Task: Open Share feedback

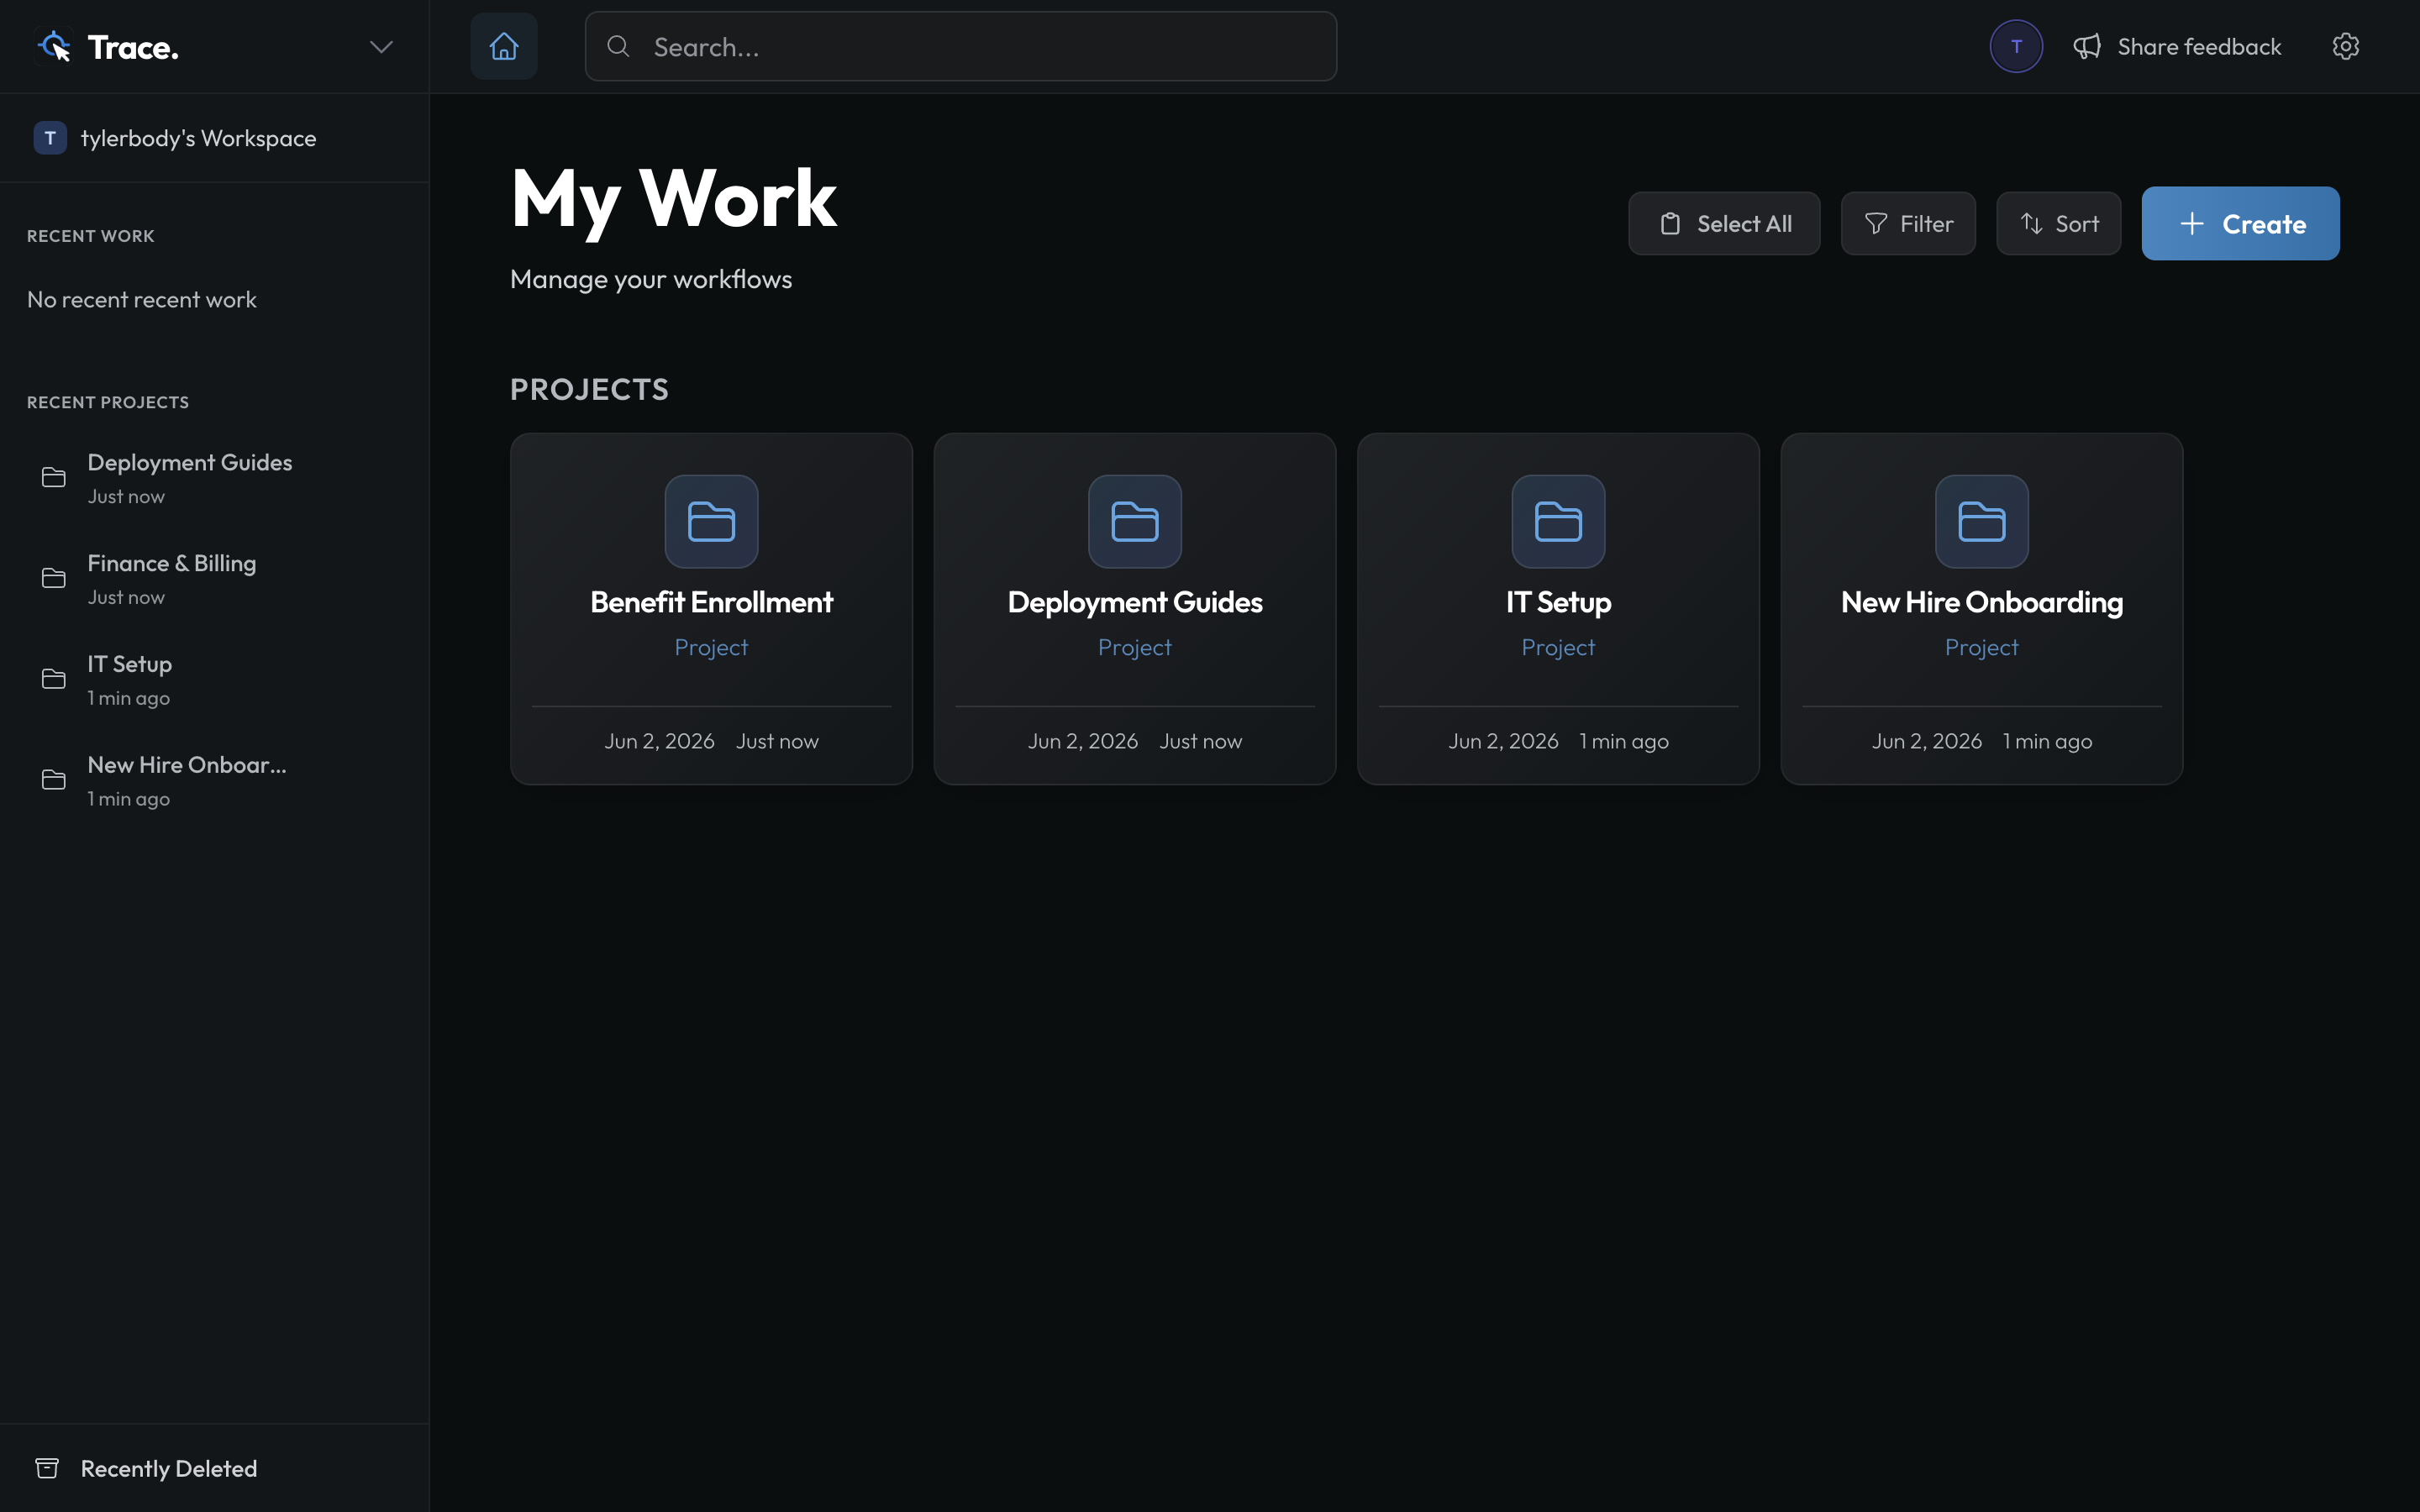Action: (x=2177, y=46)
